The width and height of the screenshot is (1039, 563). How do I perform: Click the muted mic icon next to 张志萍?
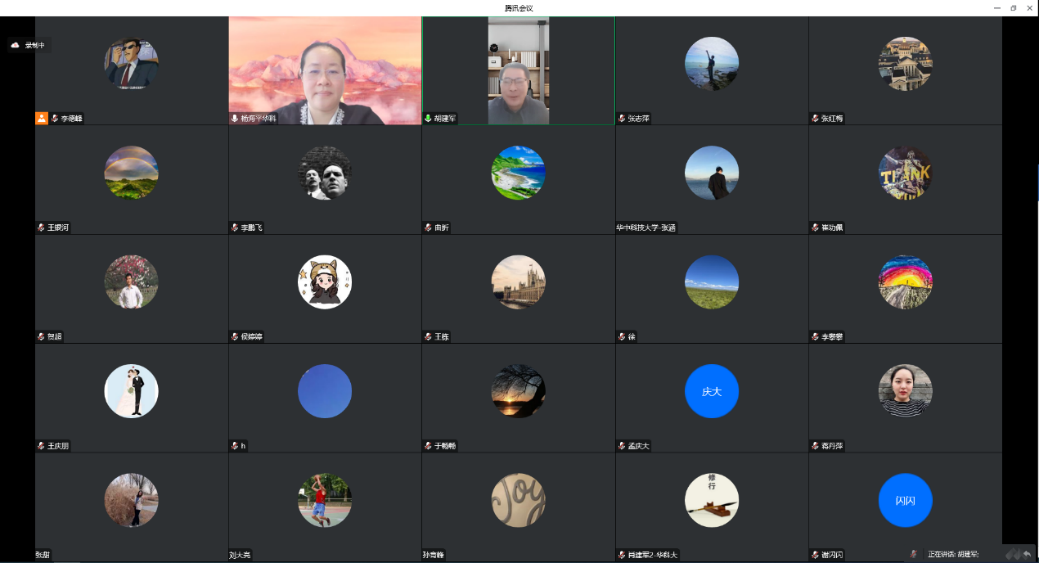pos(621,118)
